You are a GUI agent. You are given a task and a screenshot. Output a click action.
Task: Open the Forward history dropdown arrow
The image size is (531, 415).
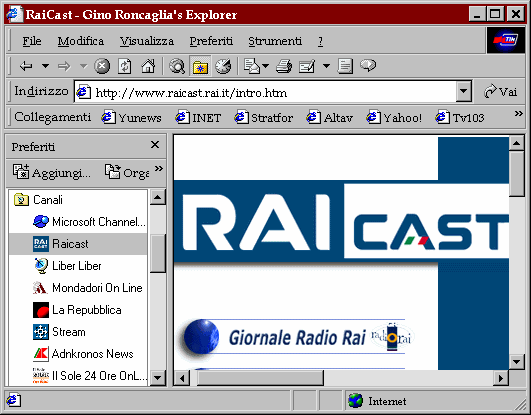pos(83,66)
